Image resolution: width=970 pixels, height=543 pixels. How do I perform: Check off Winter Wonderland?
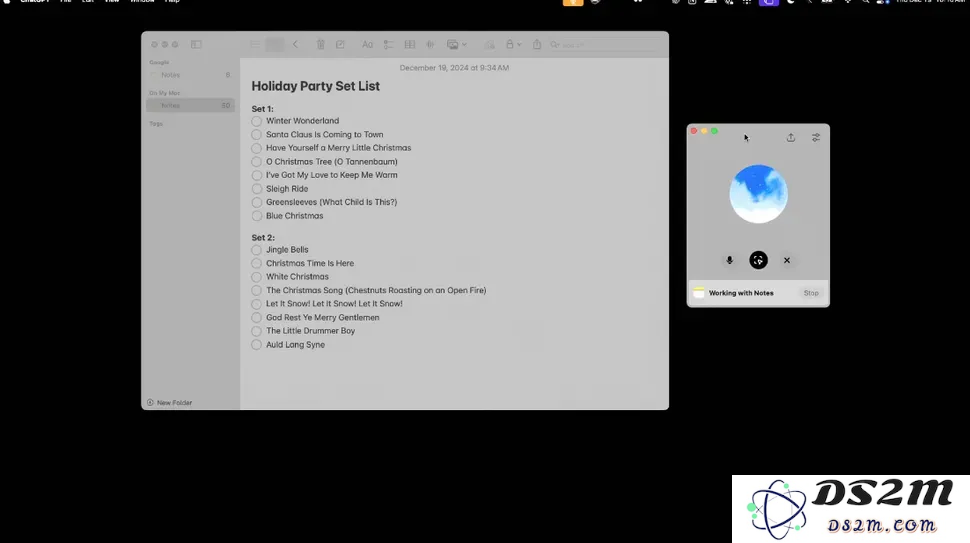click(257, 121)
